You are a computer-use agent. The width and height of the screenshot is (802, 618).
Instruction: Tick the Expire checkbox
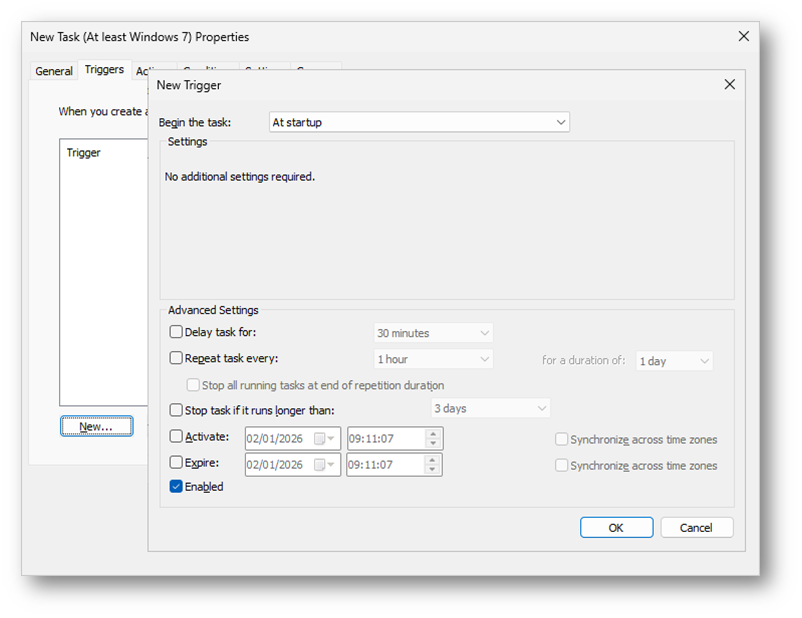(177, 463)
